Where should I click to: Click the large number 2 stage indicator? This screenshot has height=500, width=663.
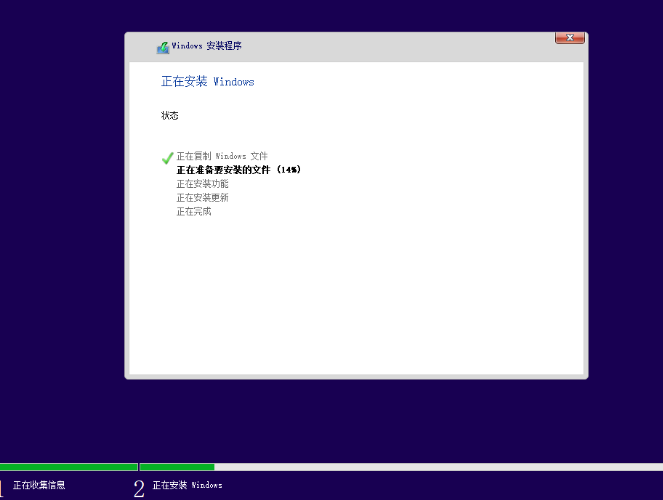pyautogui.click(x=139, y=488)
